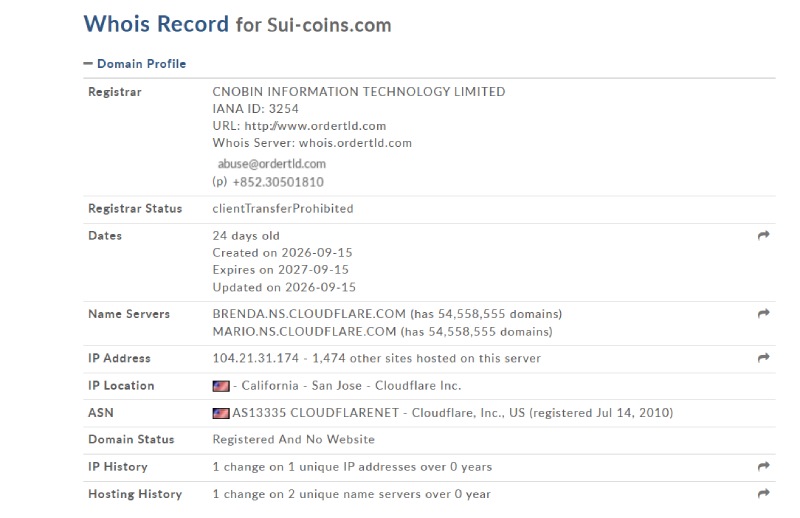Click the ASN row label
The image size is (800, 518).
tap(101, 413)
